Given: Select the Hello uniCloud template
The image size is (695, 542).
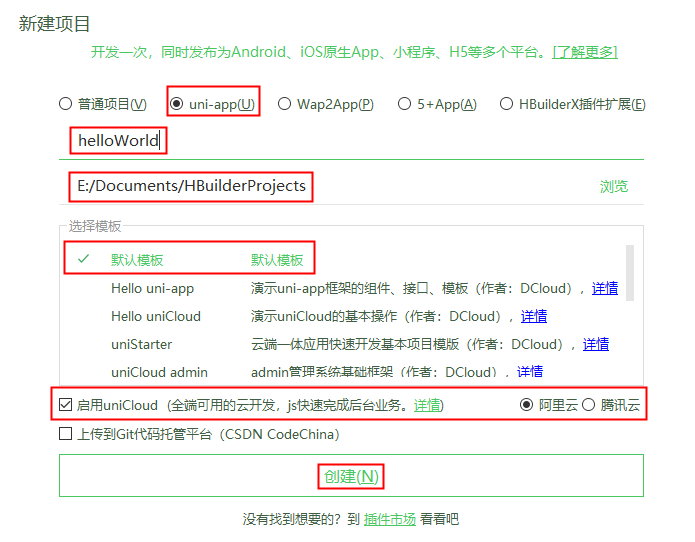Looking at the screenshot, I should (155, 316).
